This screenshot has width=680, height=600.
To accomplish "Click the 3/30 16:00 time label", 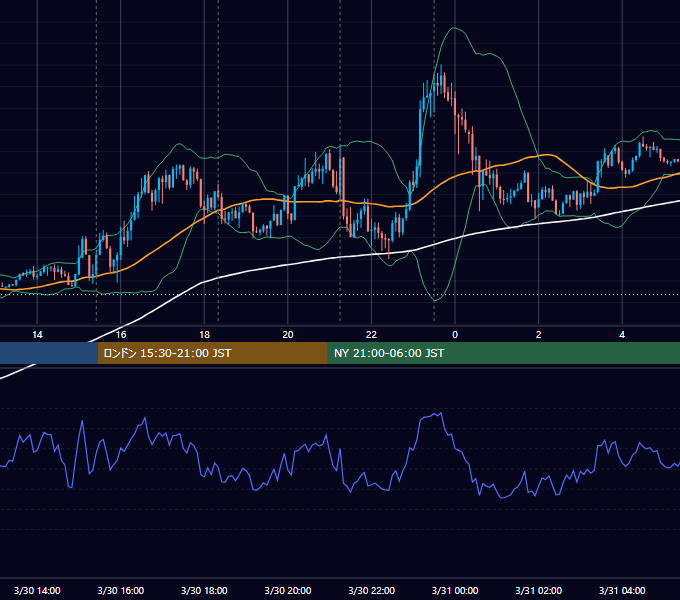I will click(121, 590).
